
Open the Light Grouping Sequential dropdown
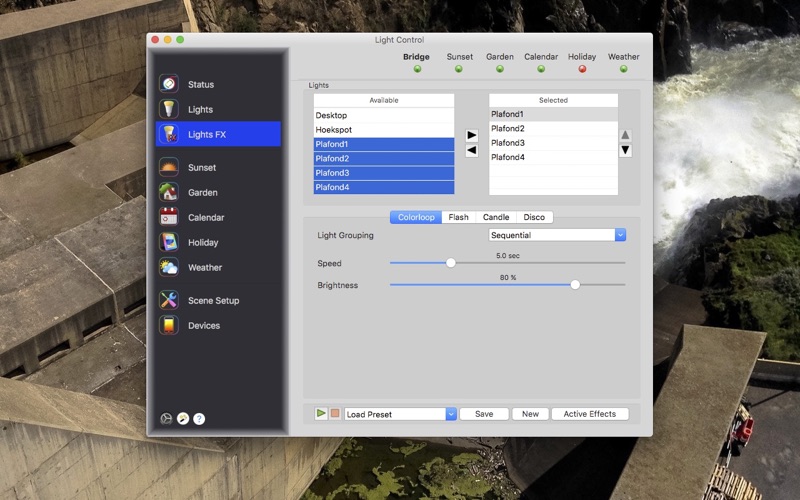[x=557, y=235]
